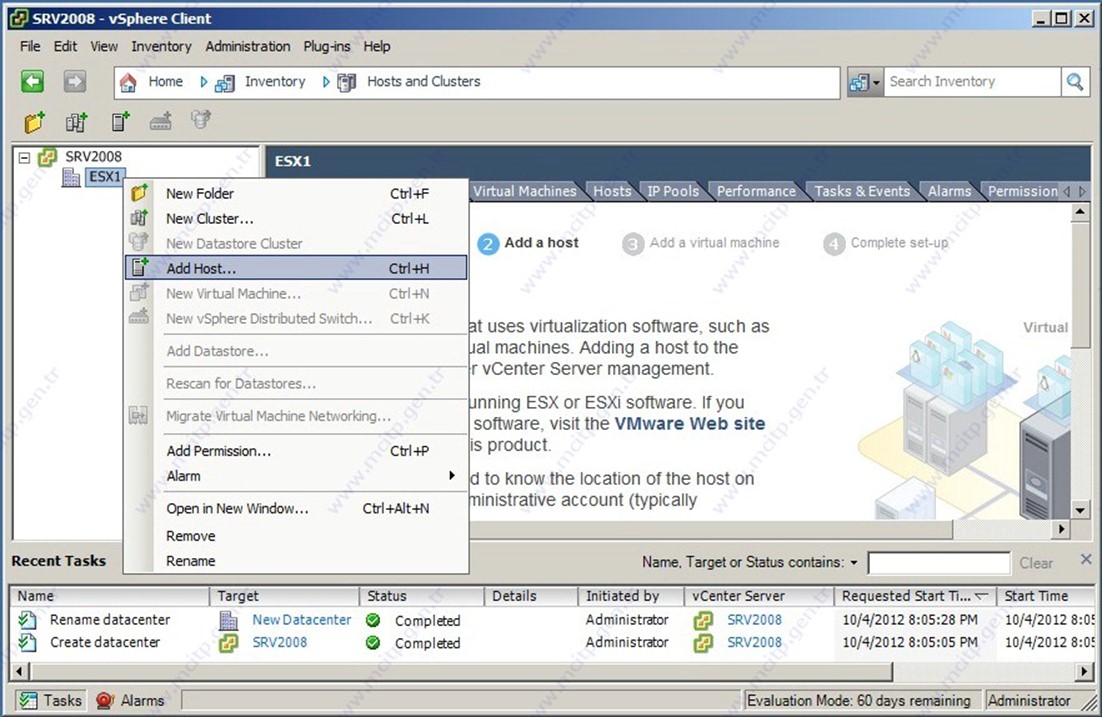Screen dimensions: 1102x717
Task: Click the New Cluster toolbar icon
Action: [x=77, y=122]
